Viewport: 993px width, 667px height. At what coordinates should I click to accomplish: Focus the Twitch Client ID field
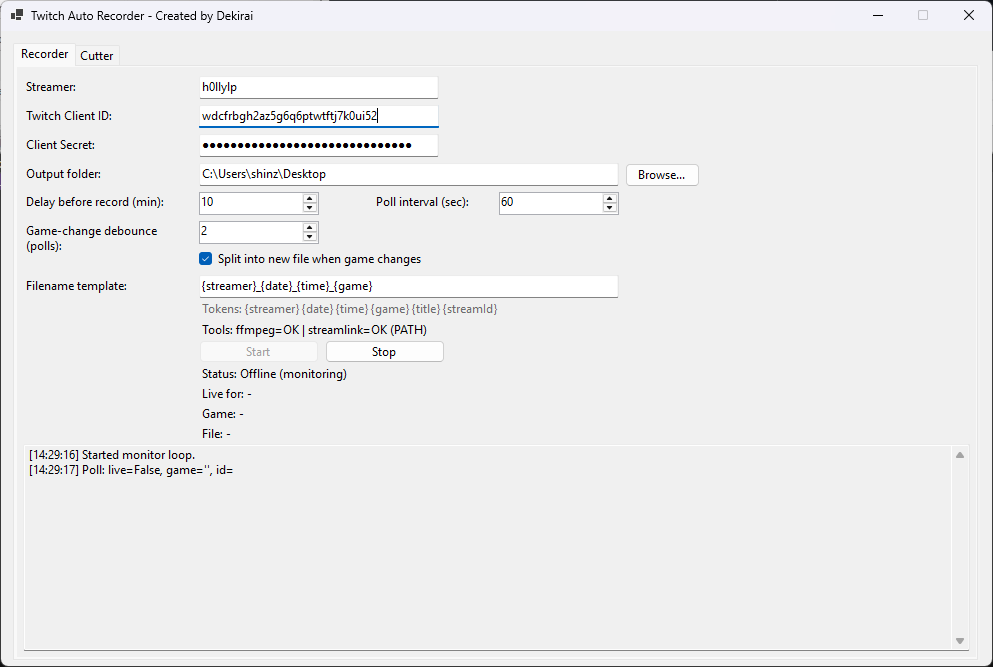(319, 116)
